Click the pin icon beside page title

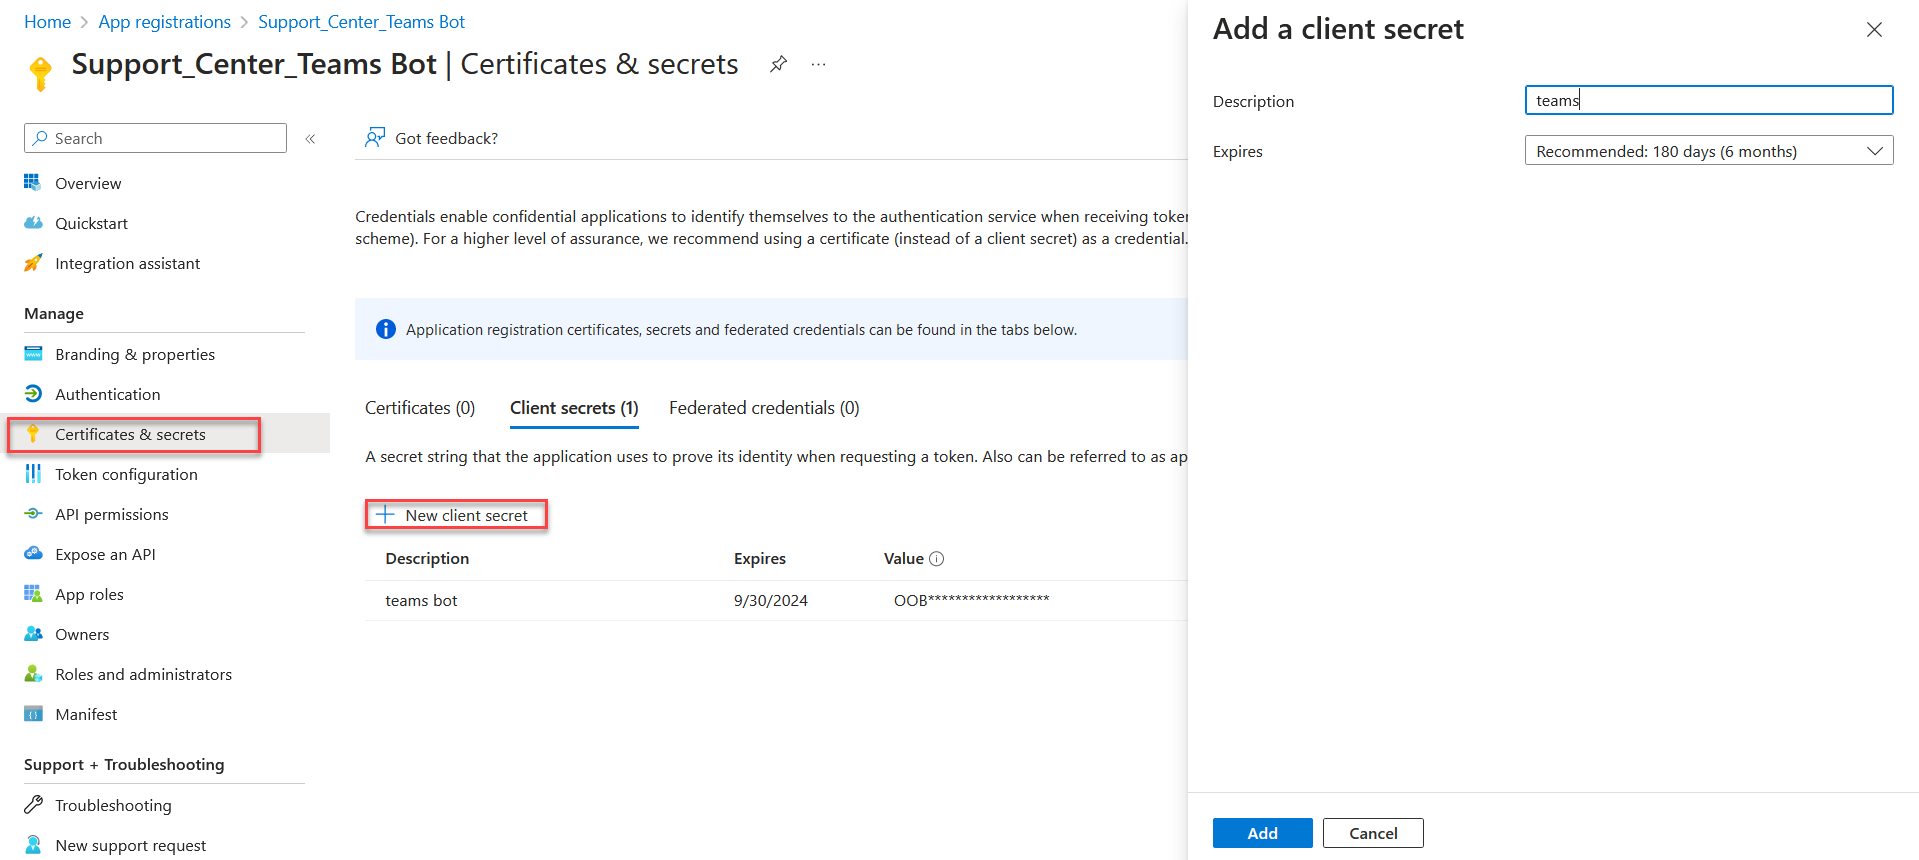pyautogui.click(x=778, y=64)
